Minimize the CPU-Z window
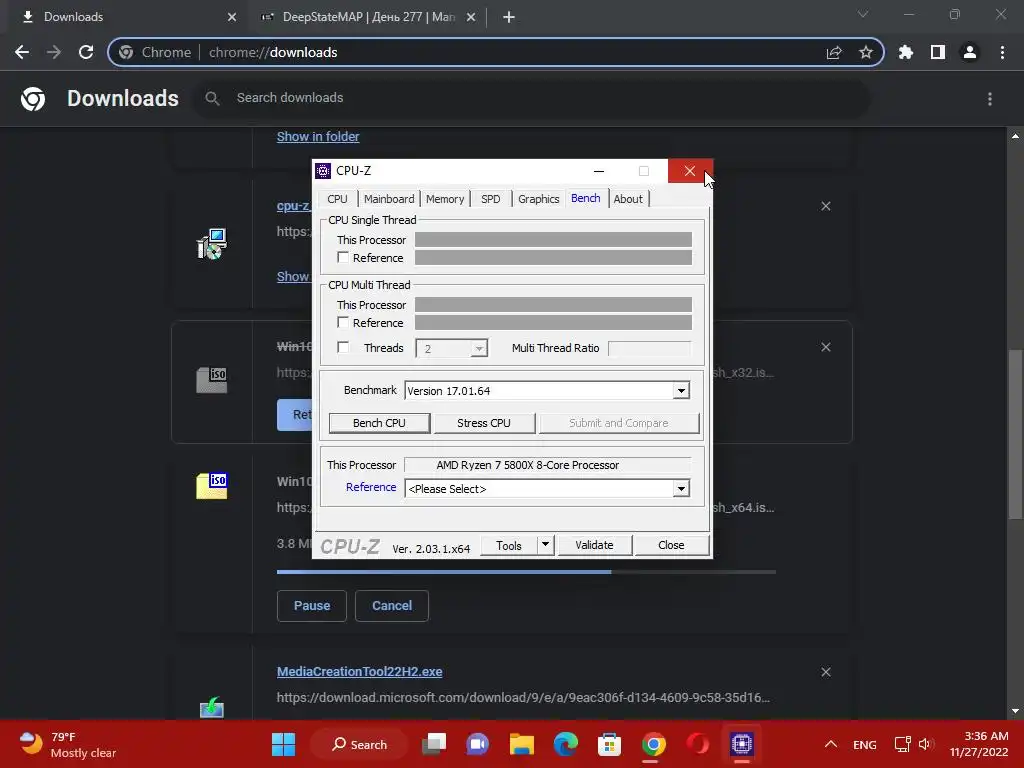 tap(599, 171)
